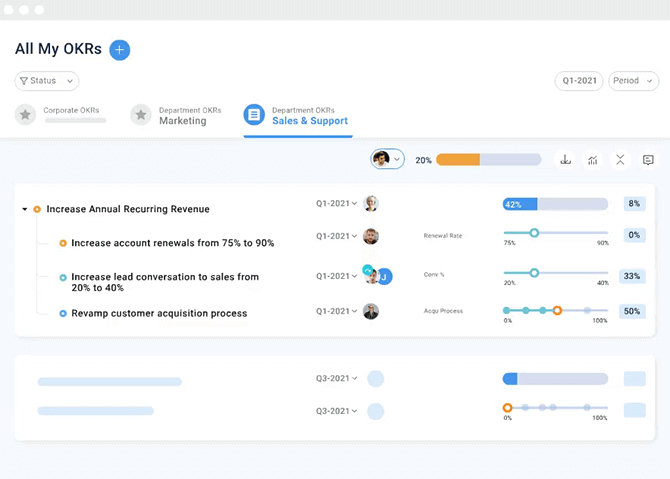Click the Renewal Rate slider handle

click(534, 232)
